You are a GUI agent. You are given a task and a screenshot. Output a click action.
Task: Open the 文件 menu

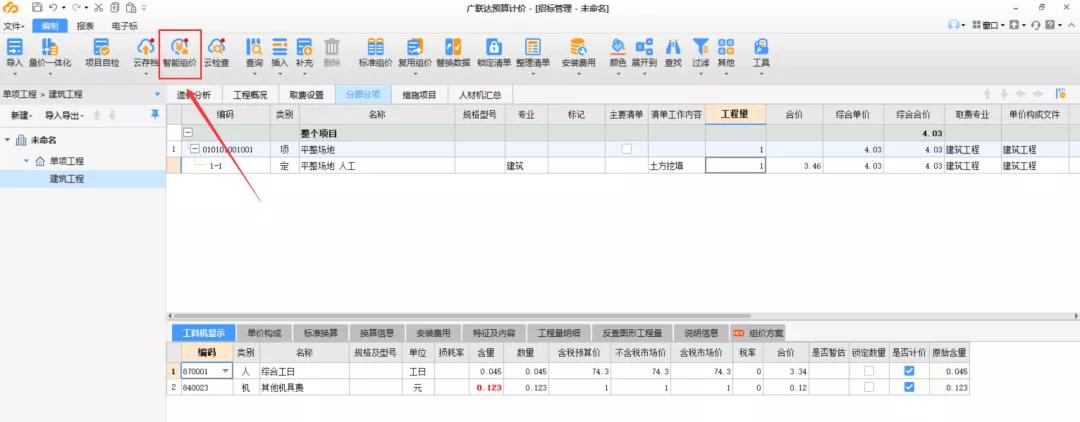[13, 26]
